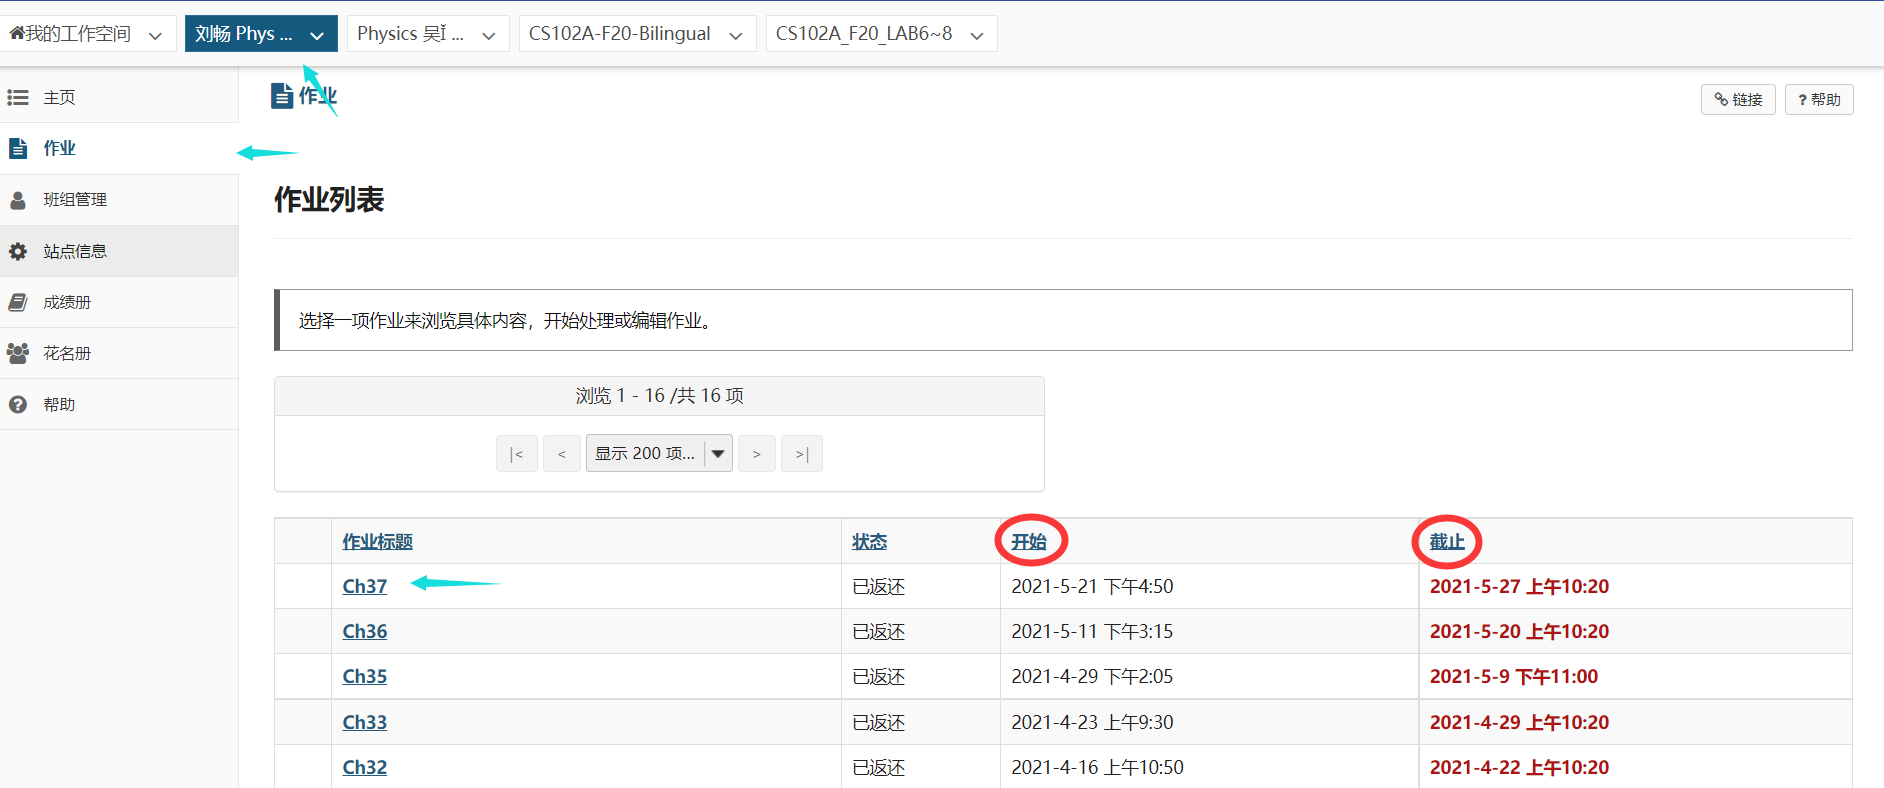Click the 链接 button at top right
This screenshot has height=788, width=1884.
[x=1738, y=100]
